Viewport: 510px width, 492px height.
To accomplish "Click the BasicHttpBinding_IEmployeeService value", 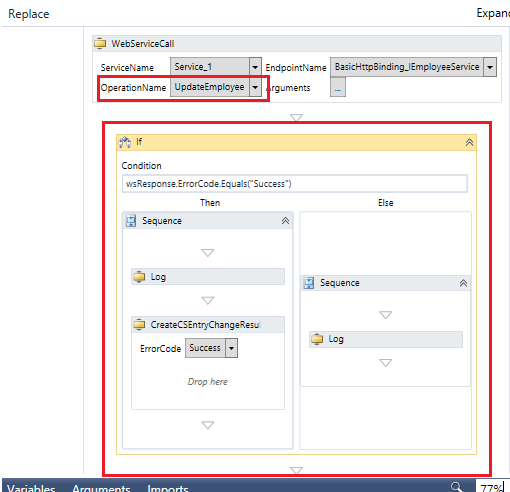I will (x=407, y=67).
